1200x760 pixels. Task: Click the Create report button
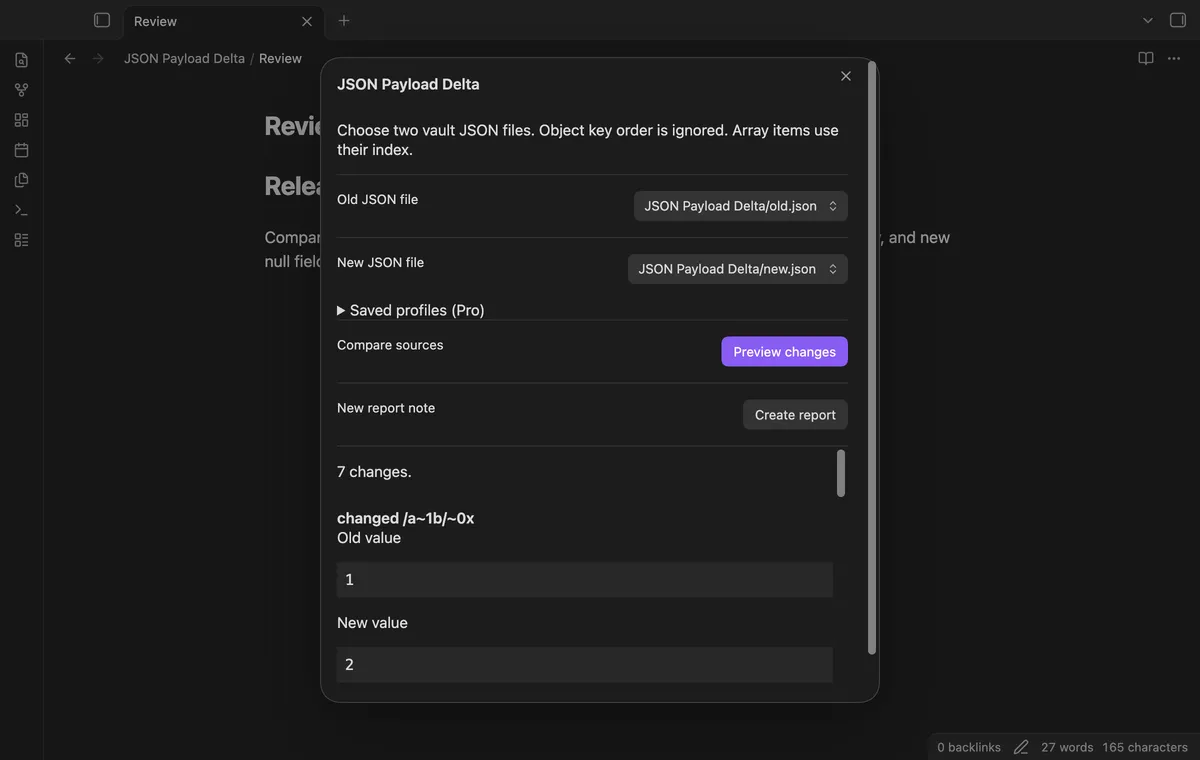click(x=795, y=415)
